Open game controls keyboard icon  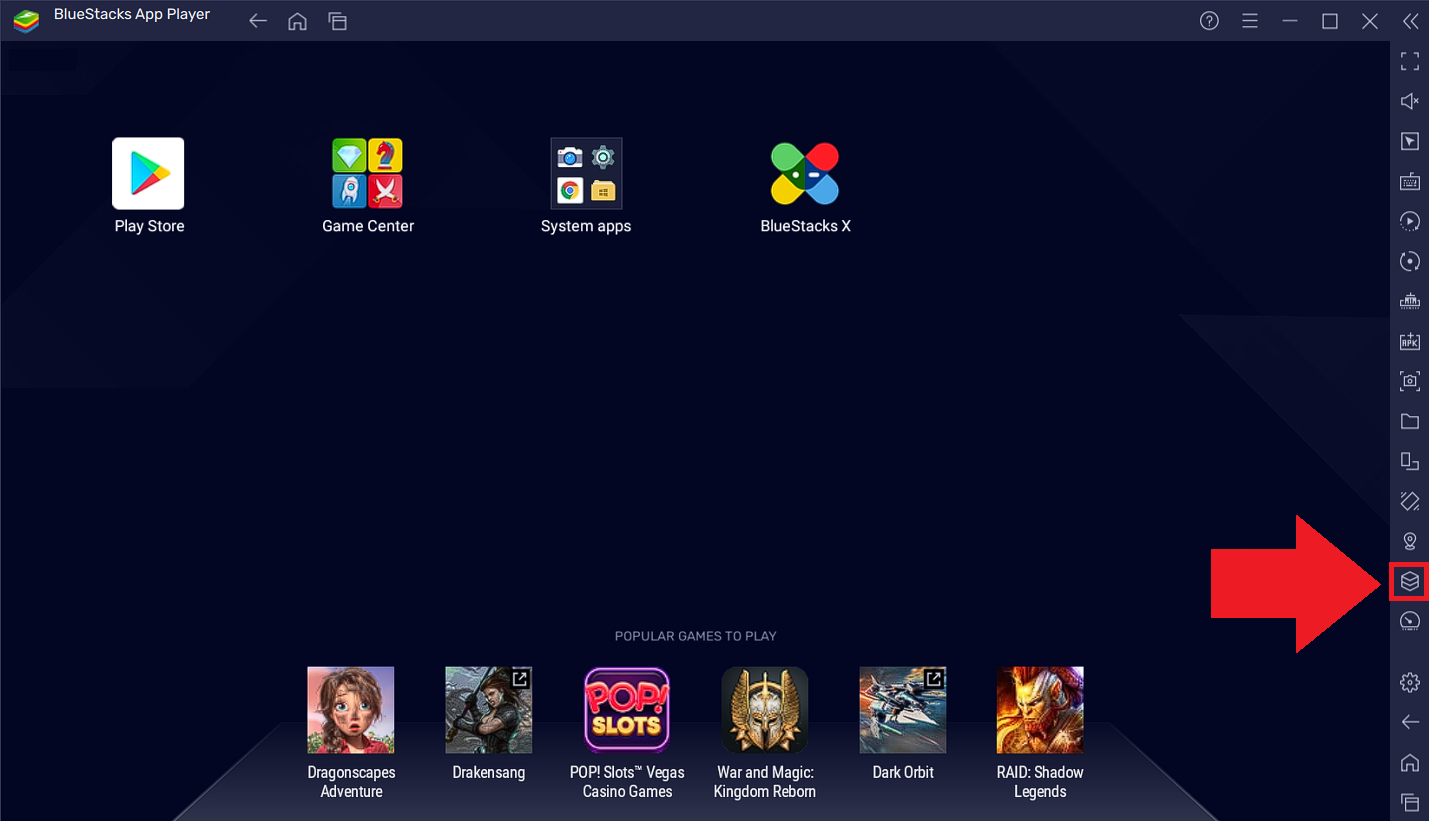[x=1410, y=181]
